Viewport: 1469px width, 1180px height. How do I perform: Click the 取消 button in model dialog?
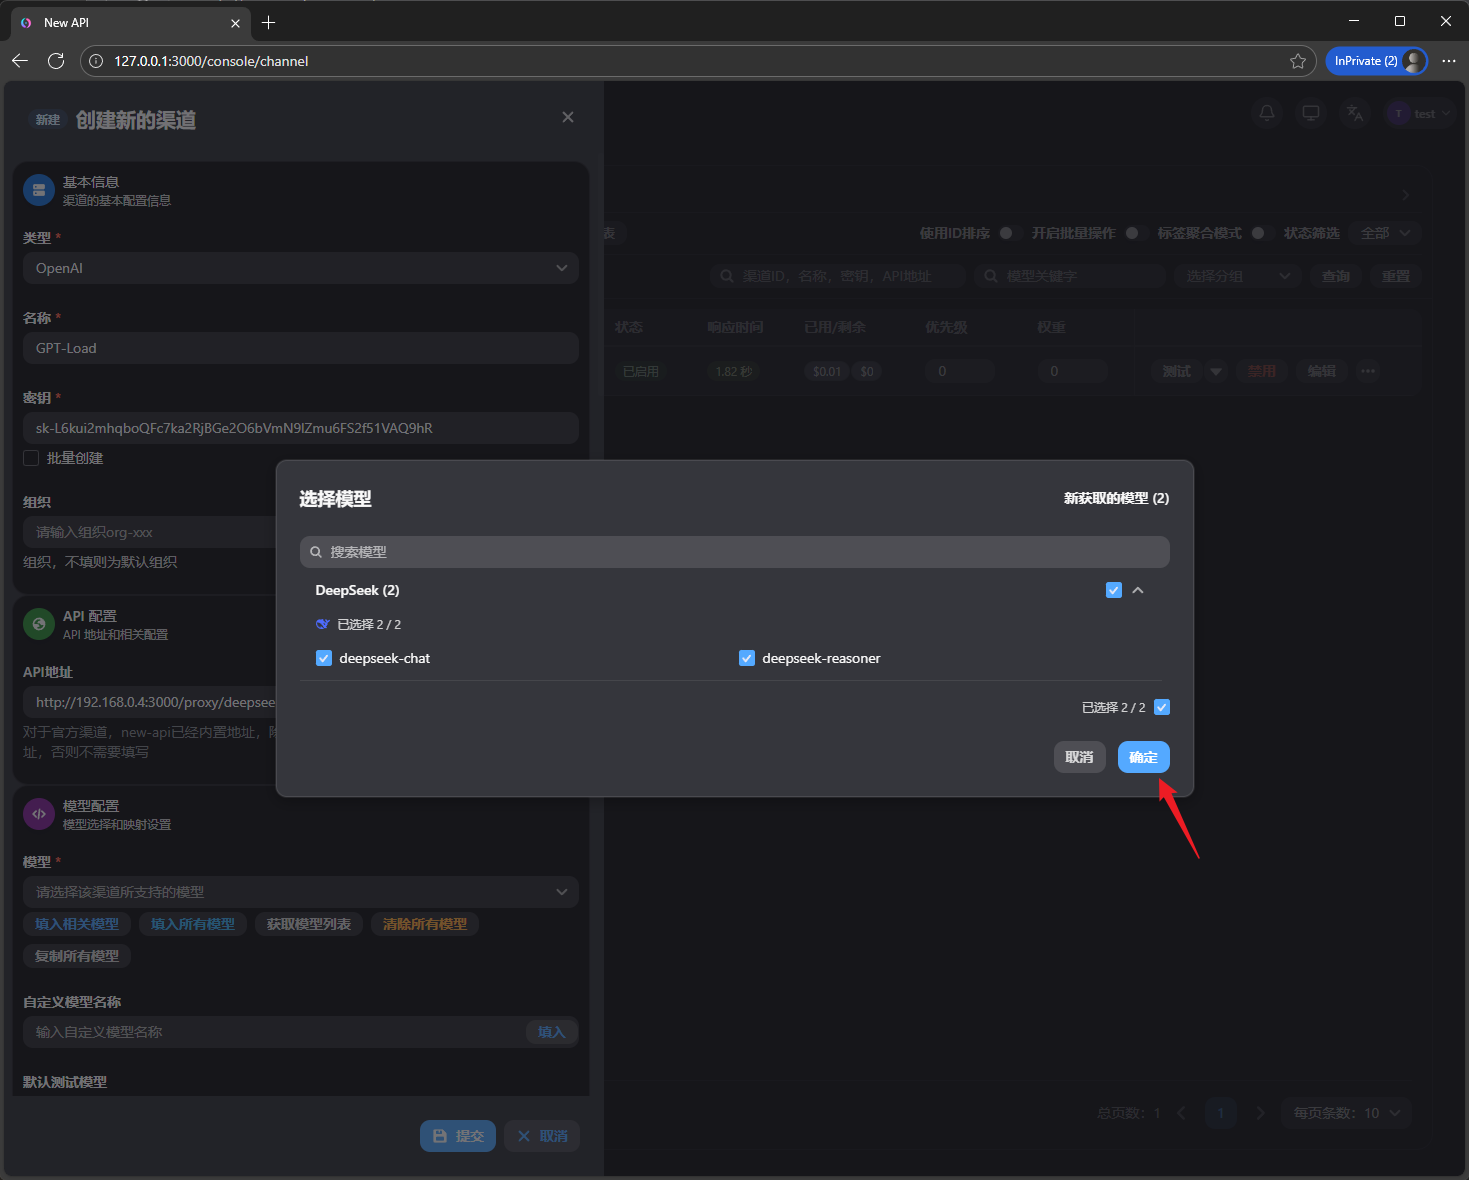click(x=1079, y=757)
